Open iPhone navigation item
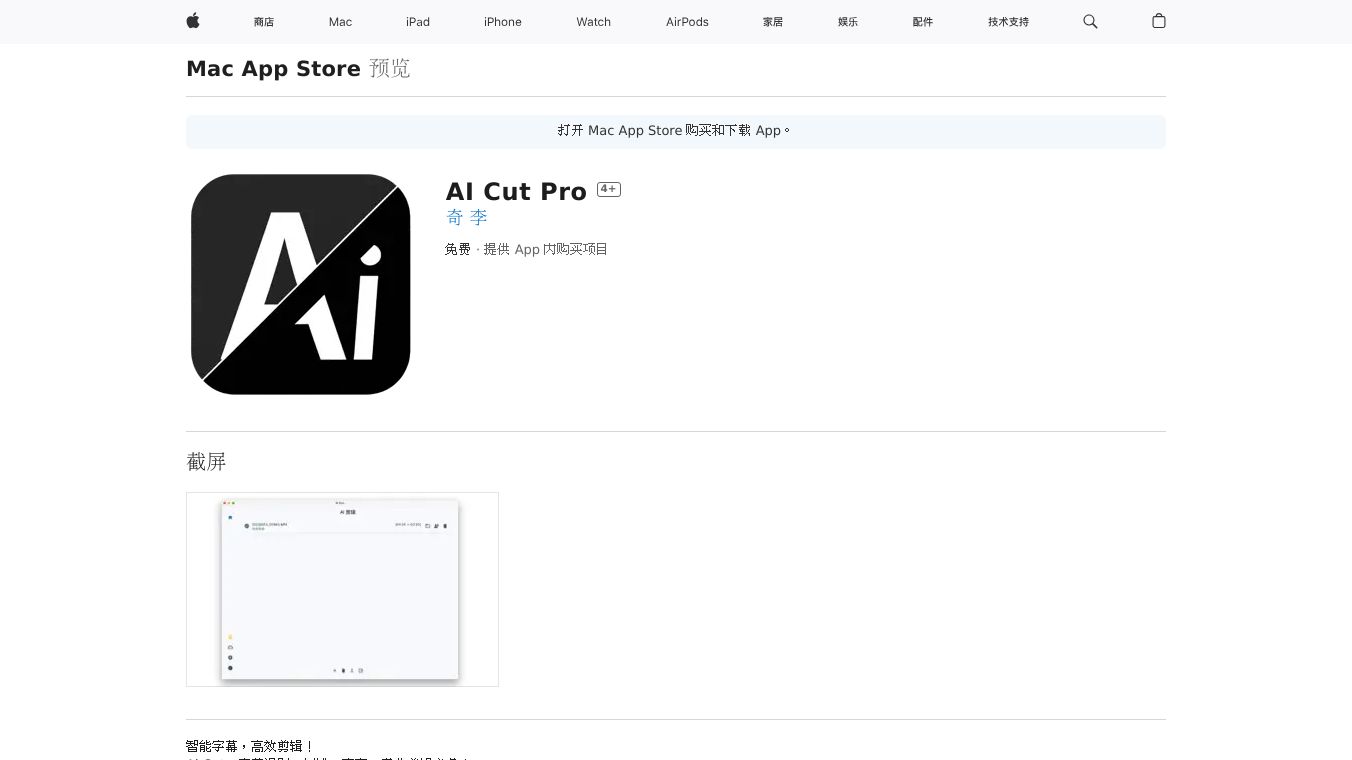This screenshot has width=1352, height=760. [503, 22]
